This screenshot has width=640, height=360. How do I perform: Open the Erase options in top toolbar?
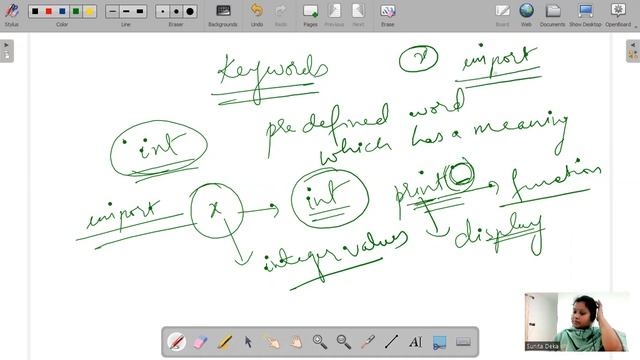[x=387, y=15]
